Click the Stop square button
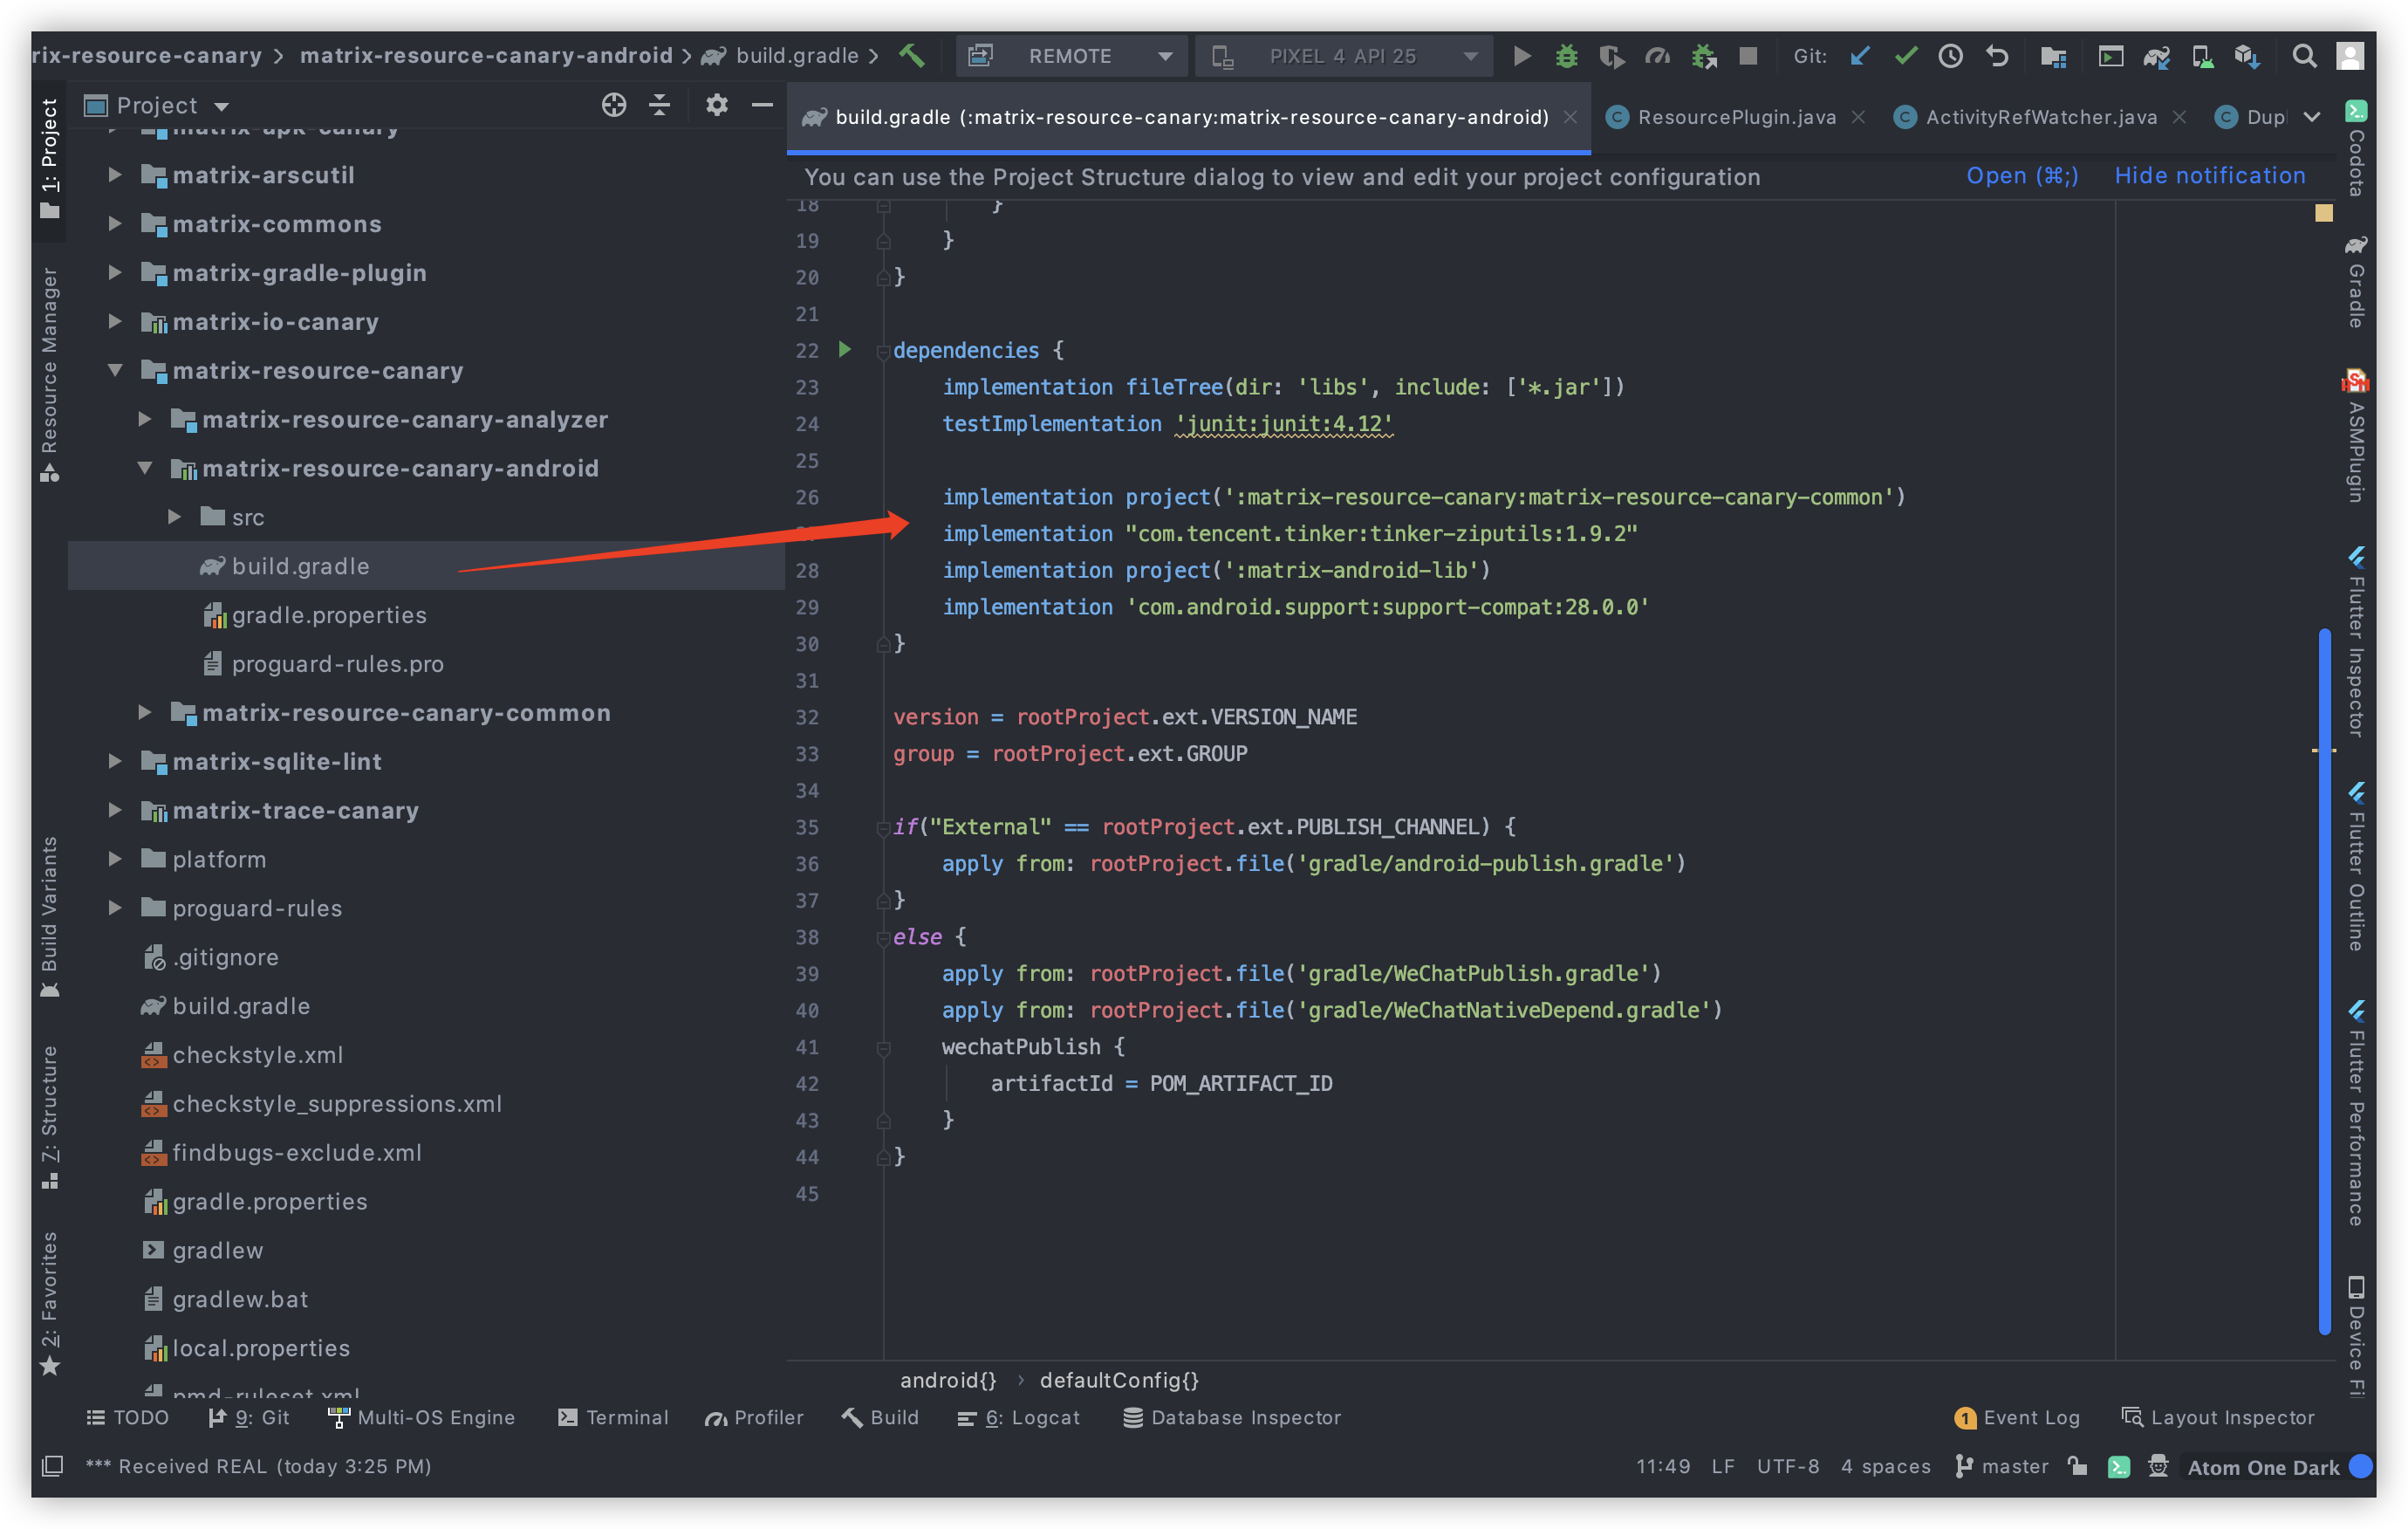Screen dimensions: 2408x1529 [1748, 56]
